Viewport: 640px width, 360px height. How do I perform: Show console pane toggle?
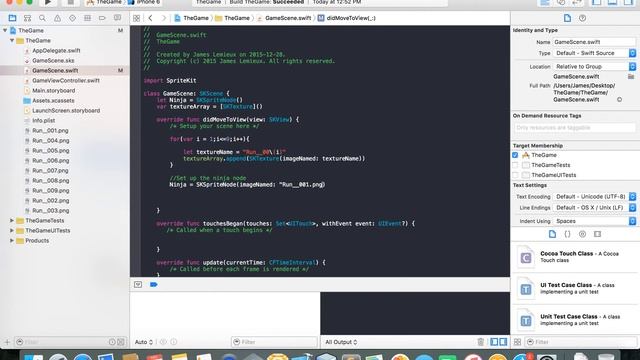click(x=503, y=342)
